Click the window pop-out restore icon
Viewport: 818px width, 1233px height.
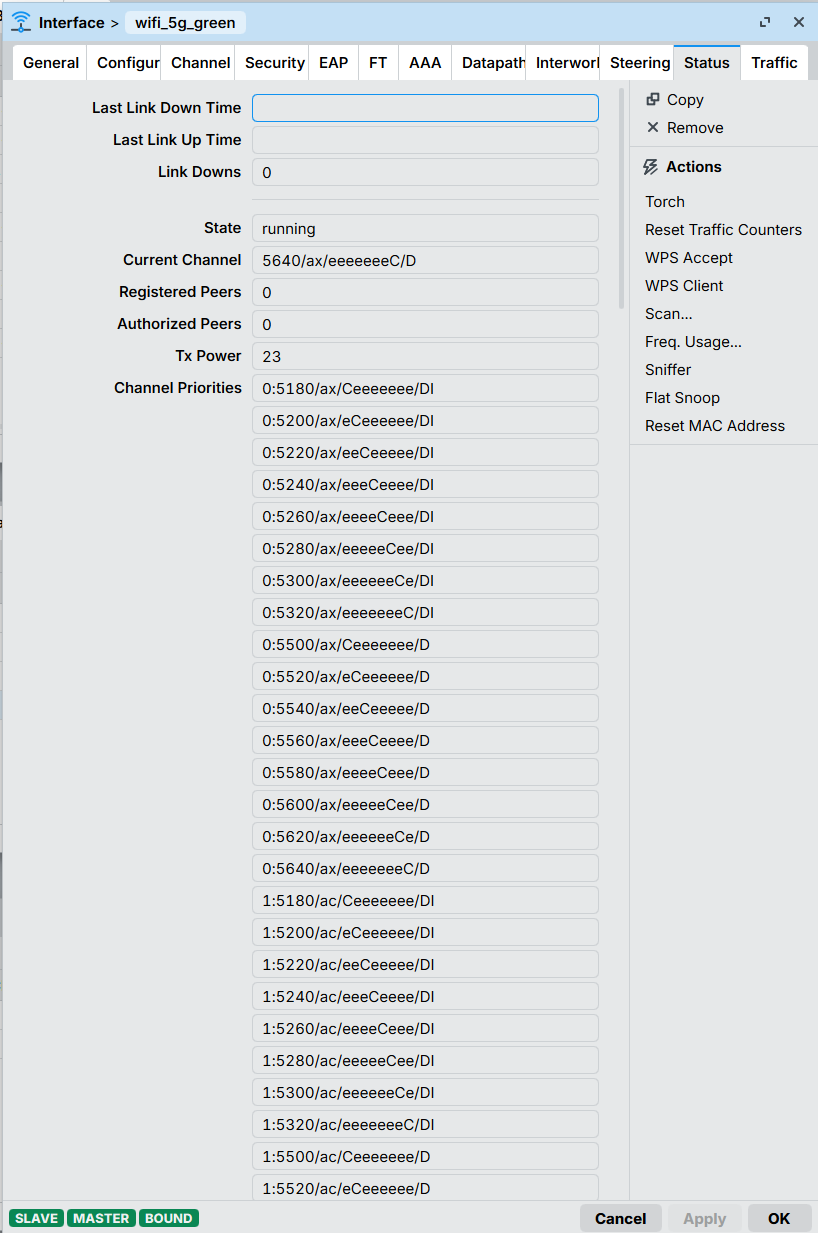click(765, 22)
